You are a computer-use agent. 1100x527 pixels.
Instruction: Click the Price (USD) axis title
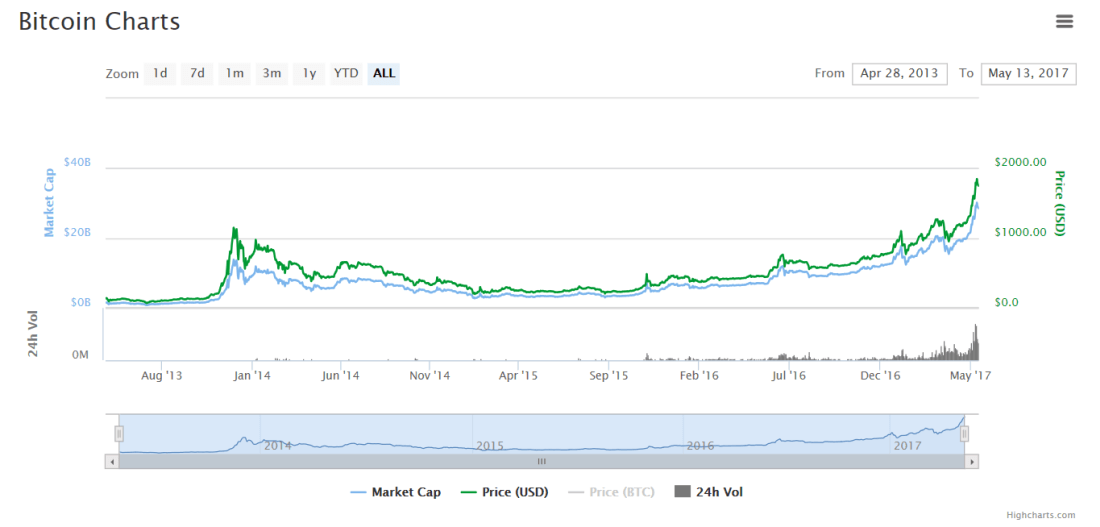click(1059, 203)
